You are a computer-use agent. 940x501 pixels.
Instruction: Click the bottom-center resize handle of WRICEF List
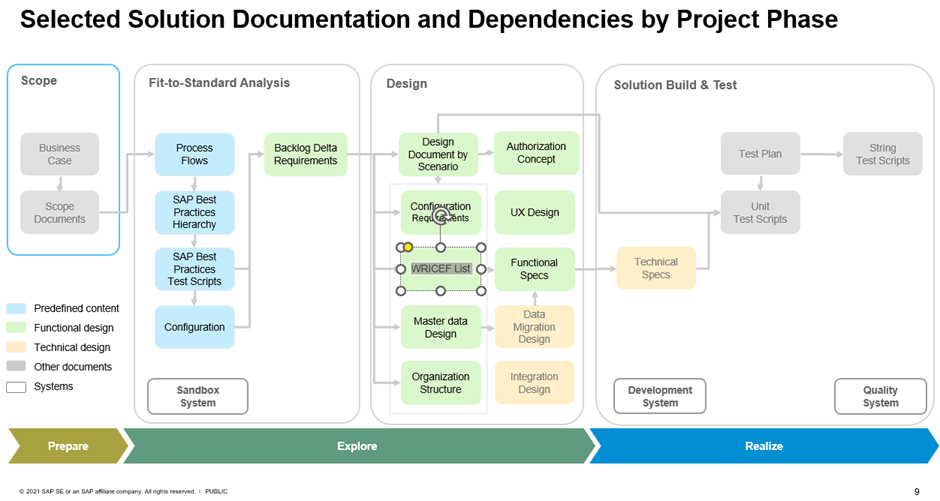tap(441, 291)
